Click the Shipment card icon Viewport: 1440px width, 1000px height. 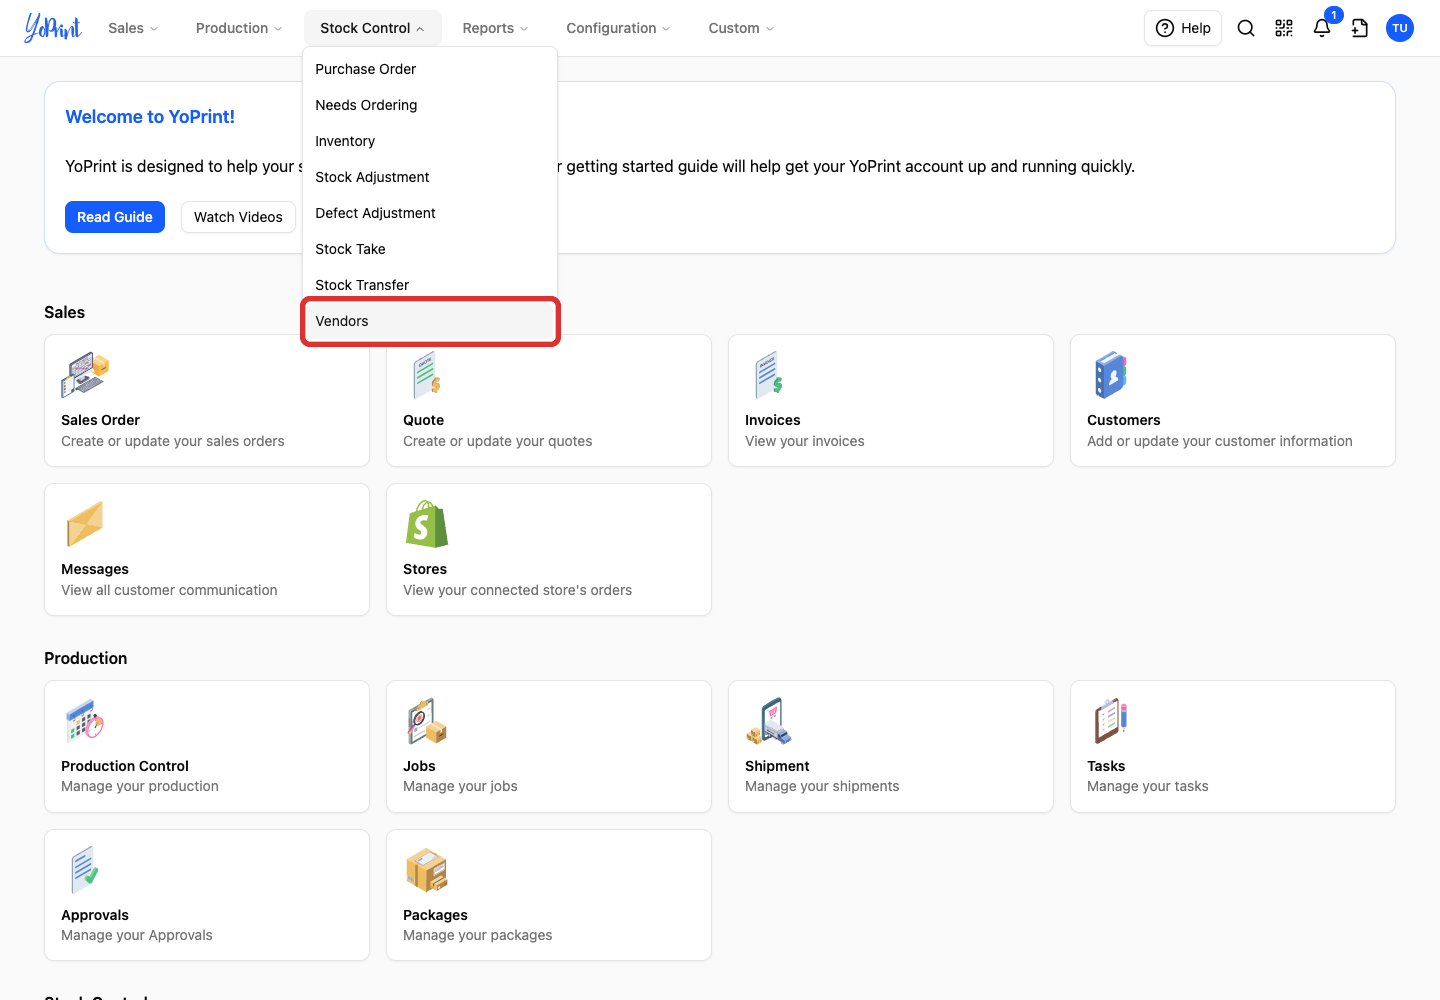coord(769,721)
